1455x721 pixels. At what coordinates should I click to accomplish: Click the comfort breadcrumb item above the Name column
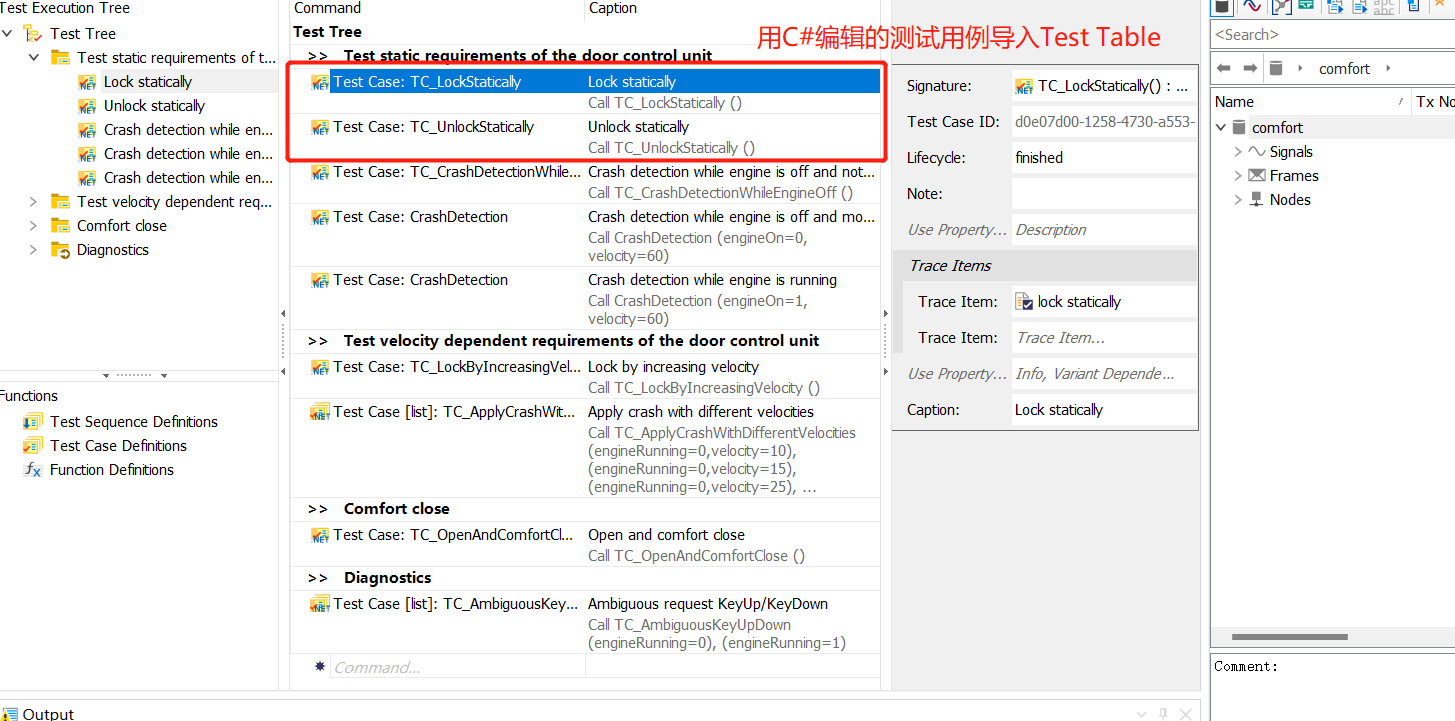pyautogui.click(x=1344, y=68)
